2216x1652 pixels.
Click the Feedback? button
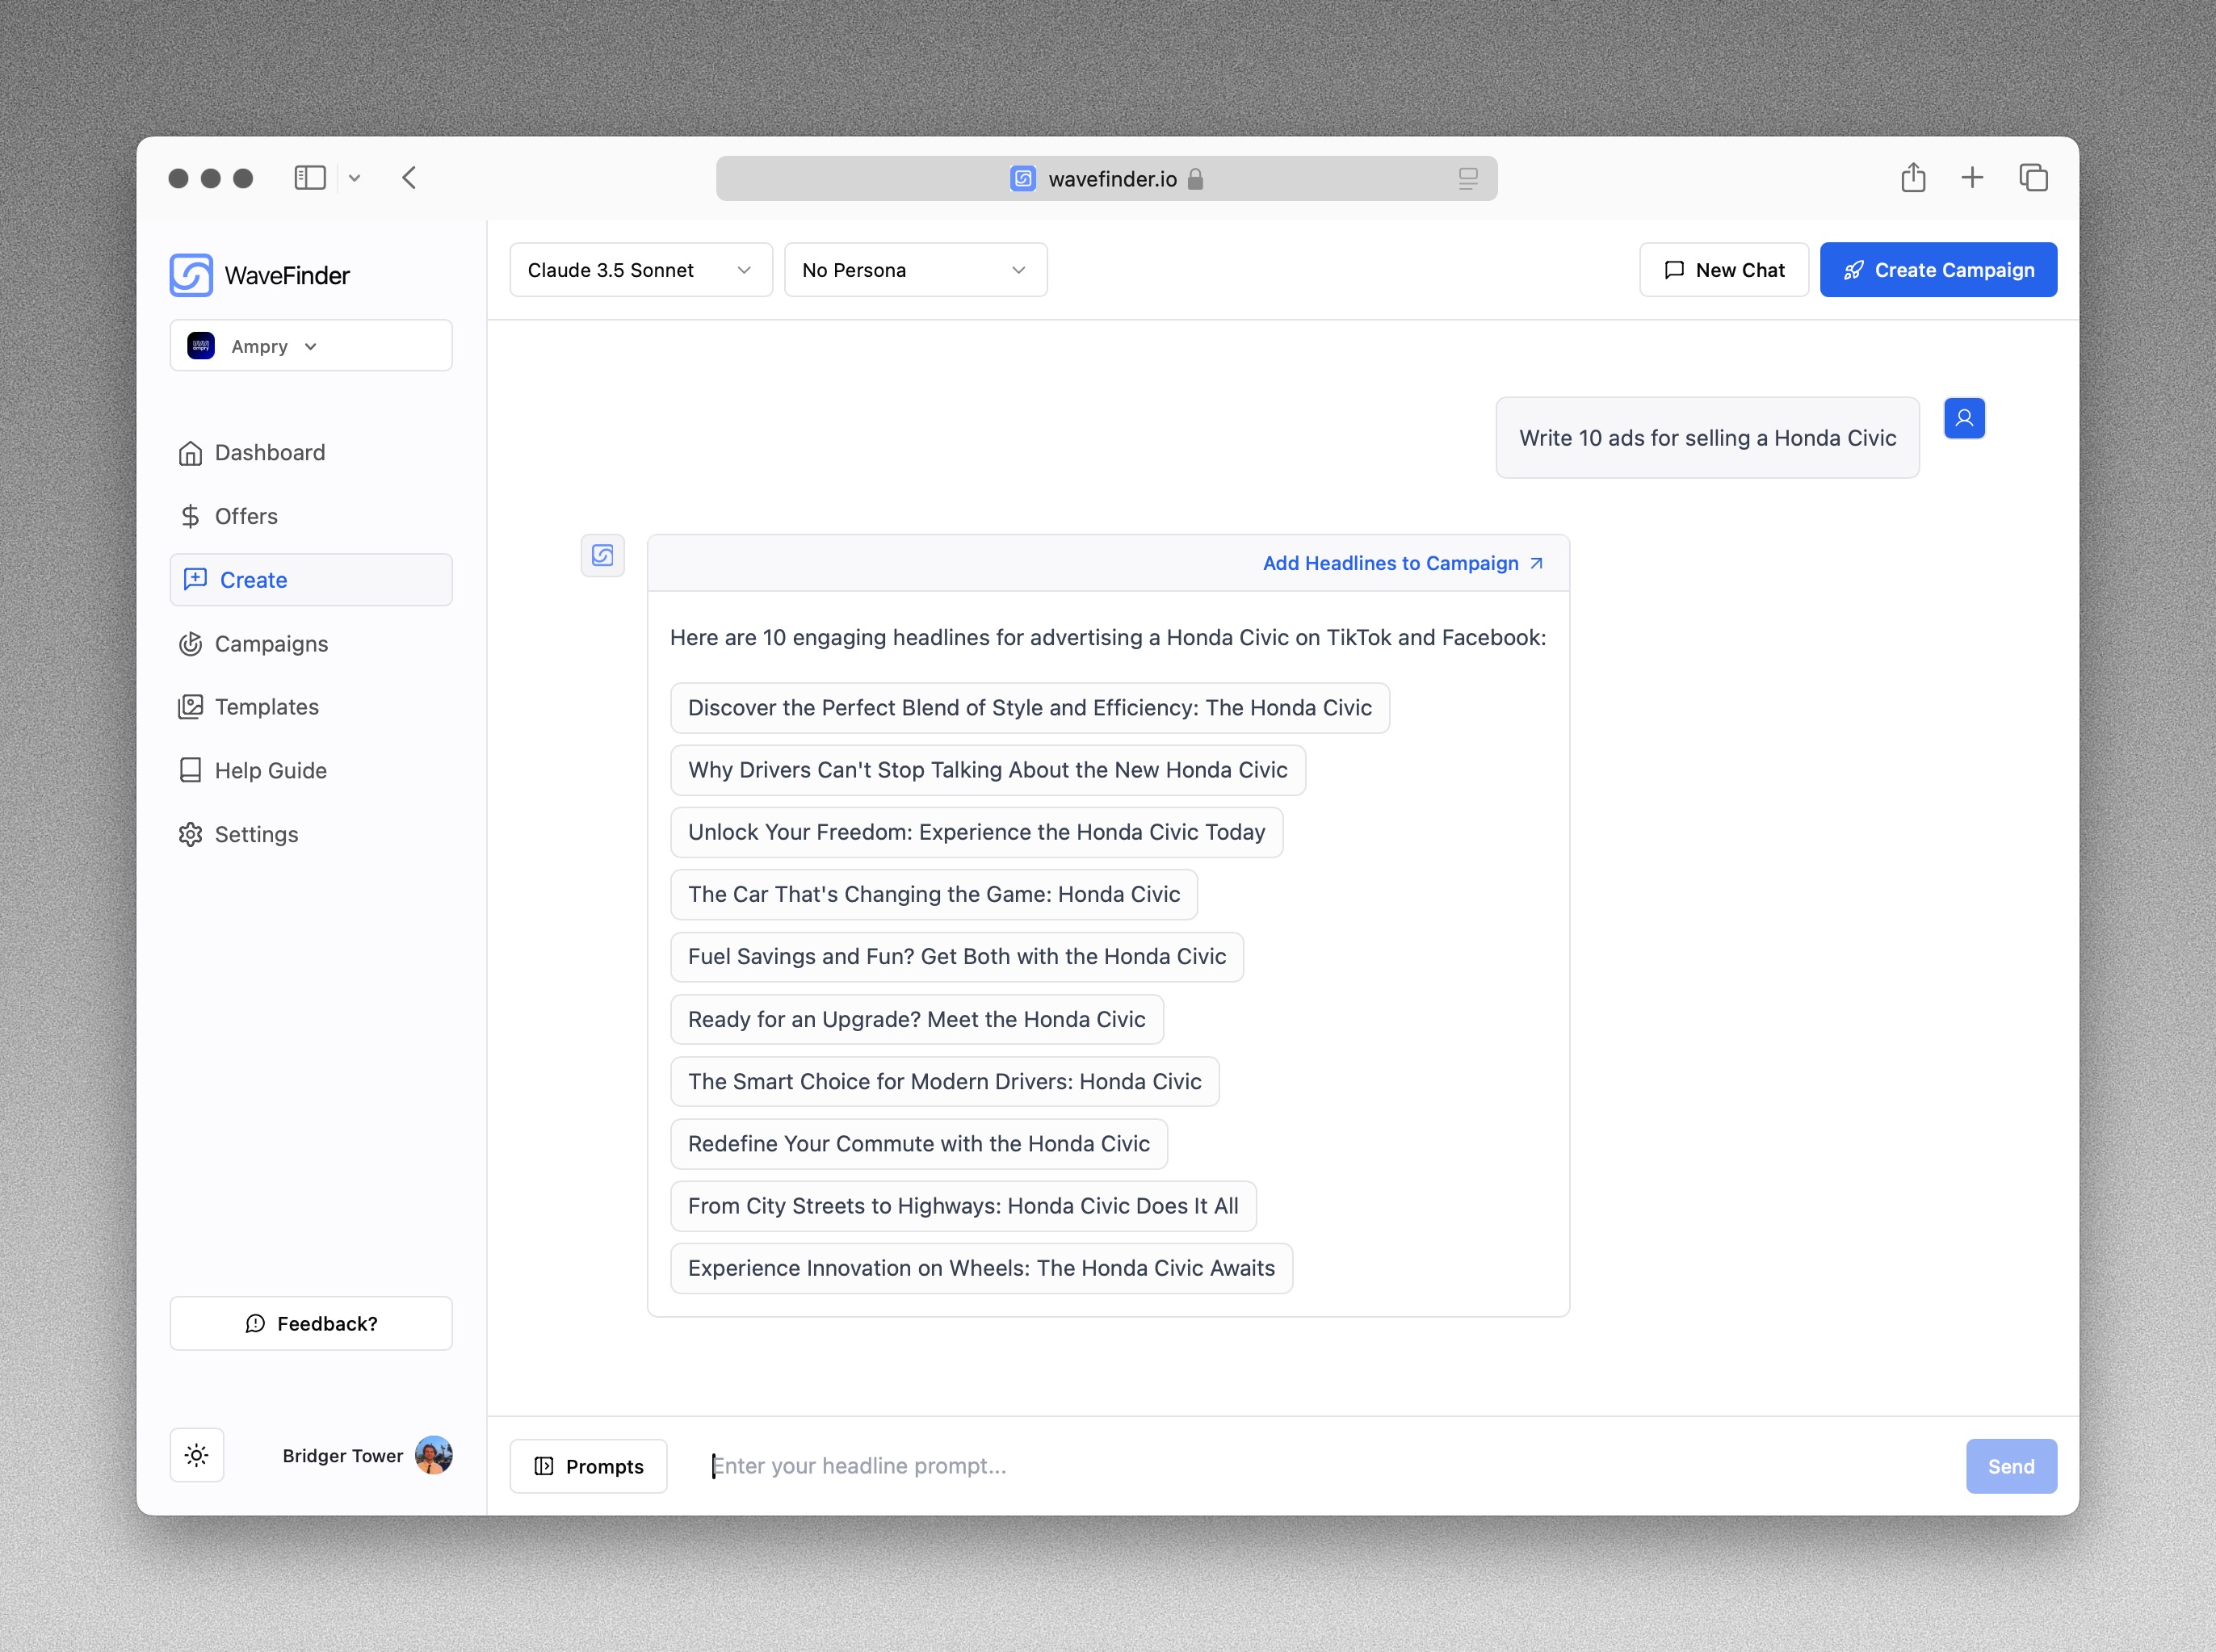(311, 1323)
